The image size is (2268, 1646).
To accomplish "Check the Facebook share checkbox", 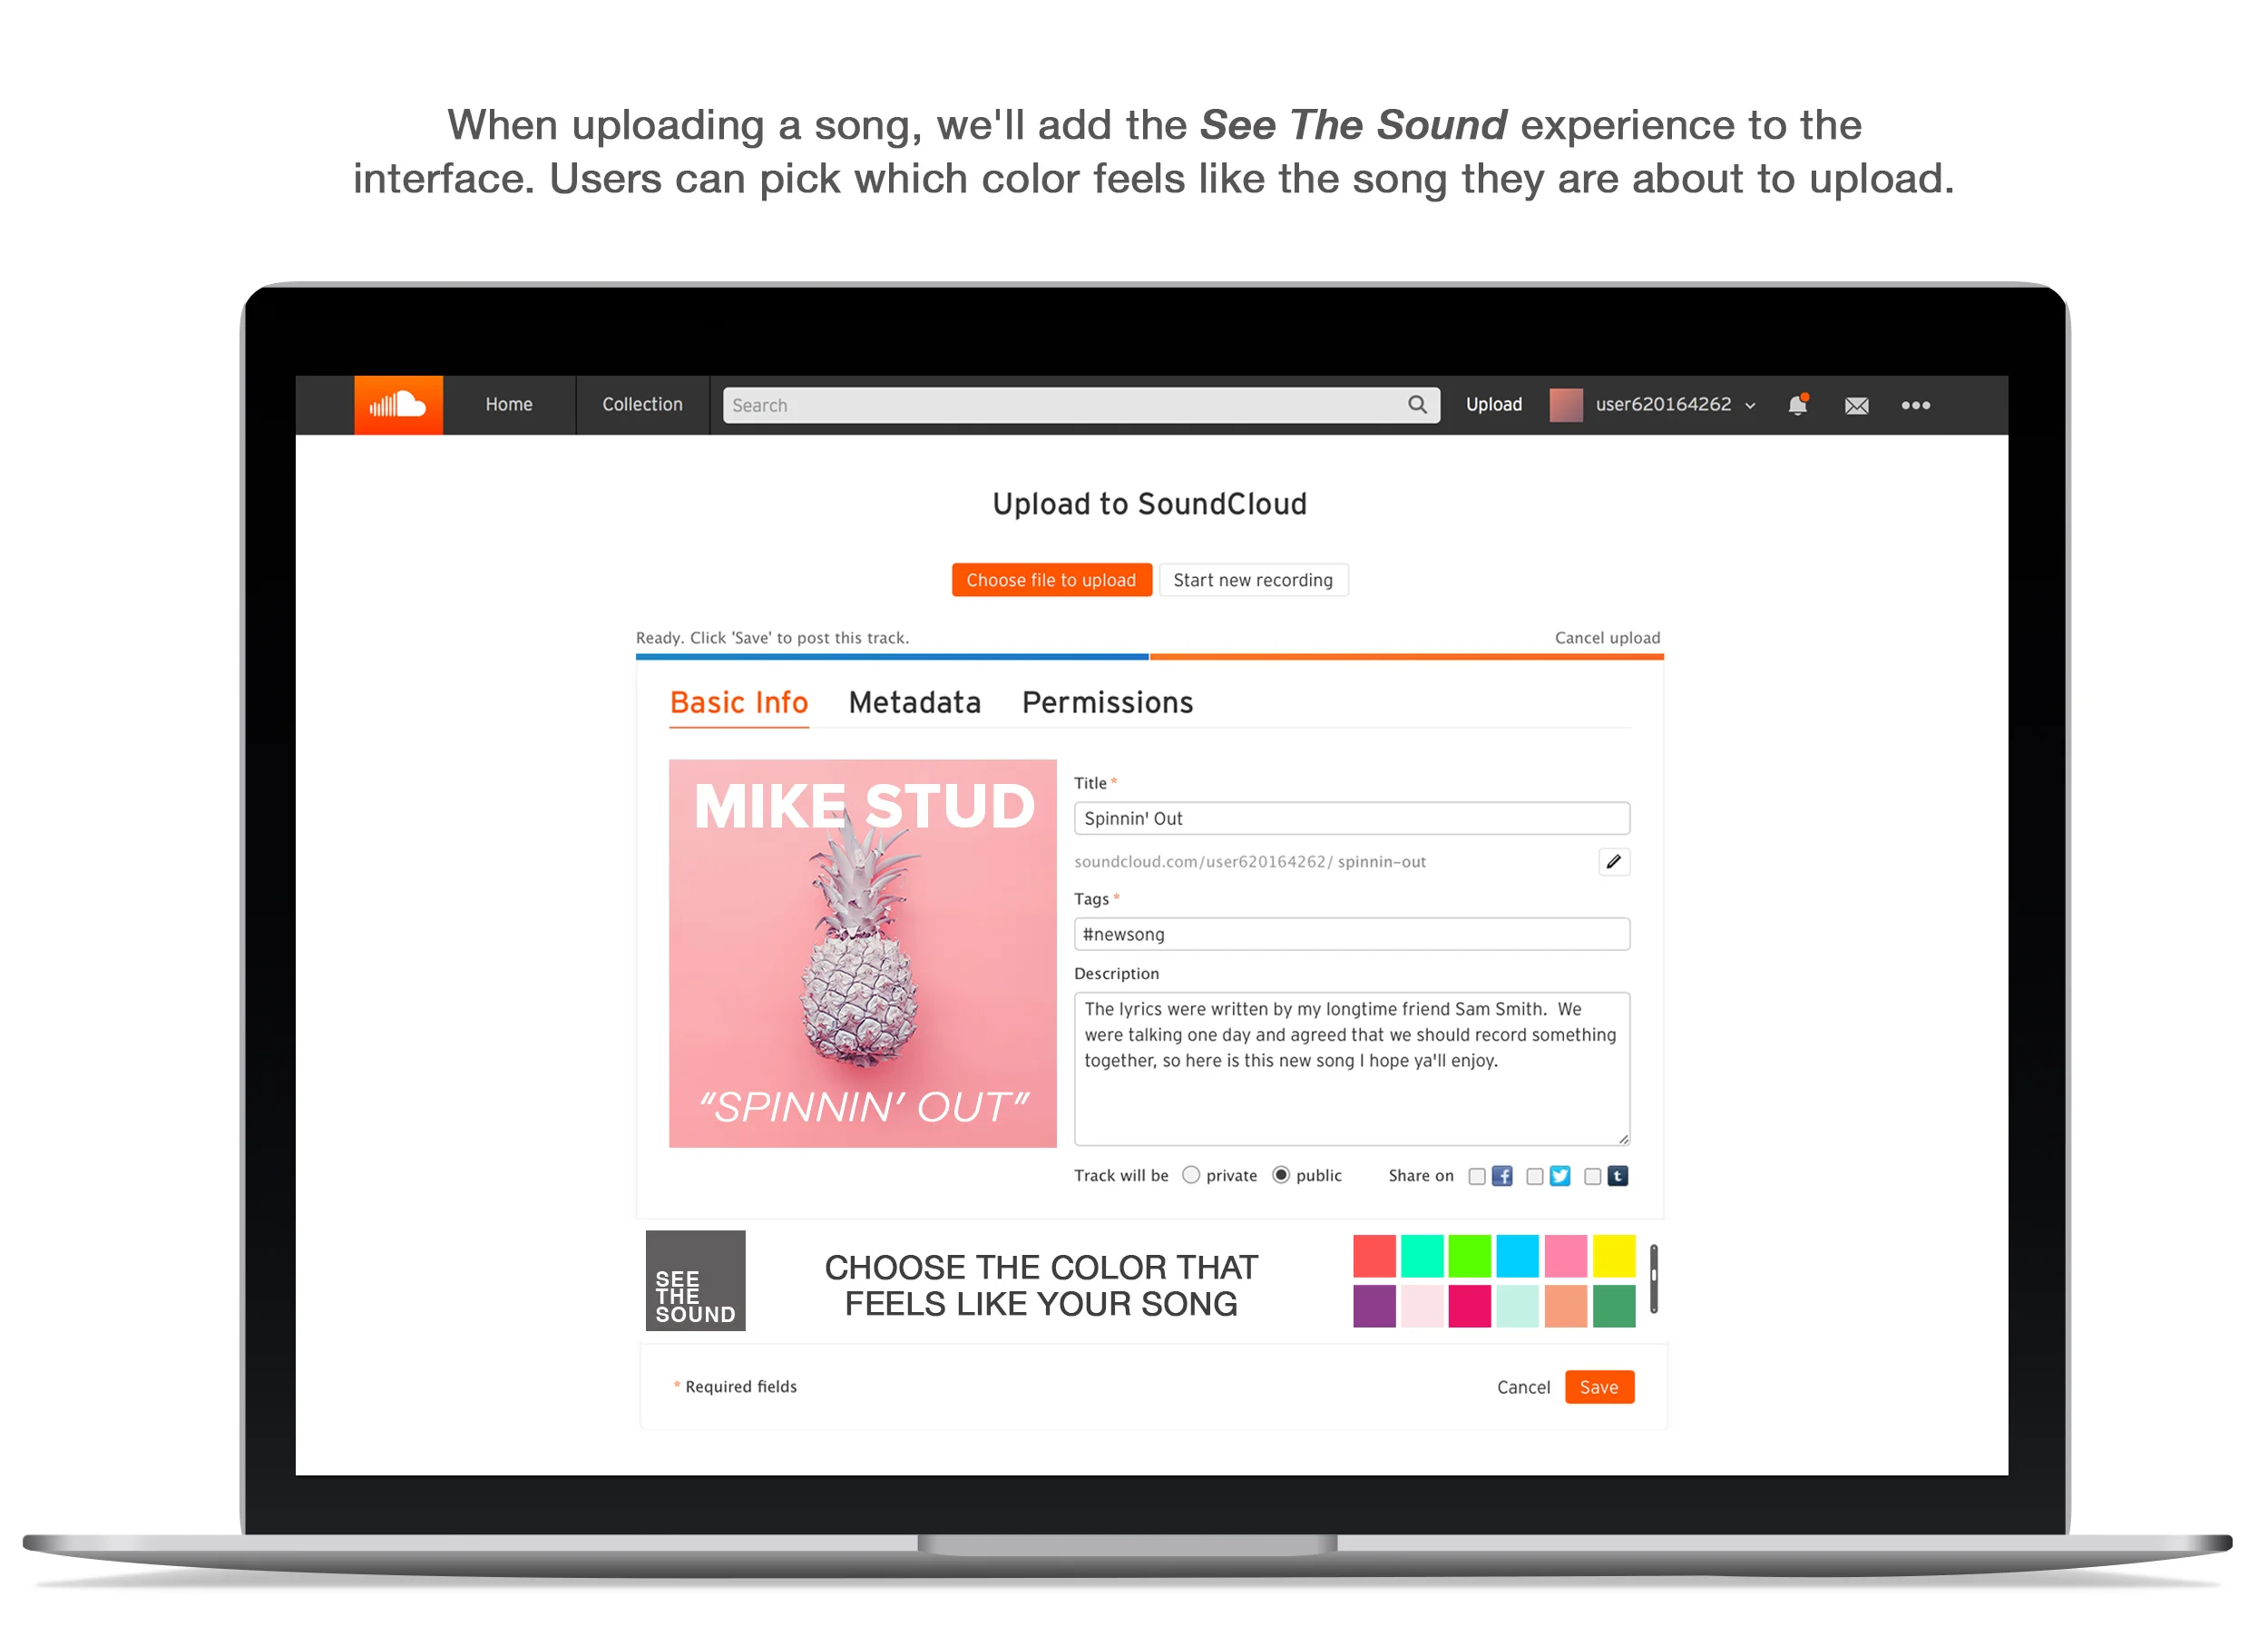I will point(1477,1176).
